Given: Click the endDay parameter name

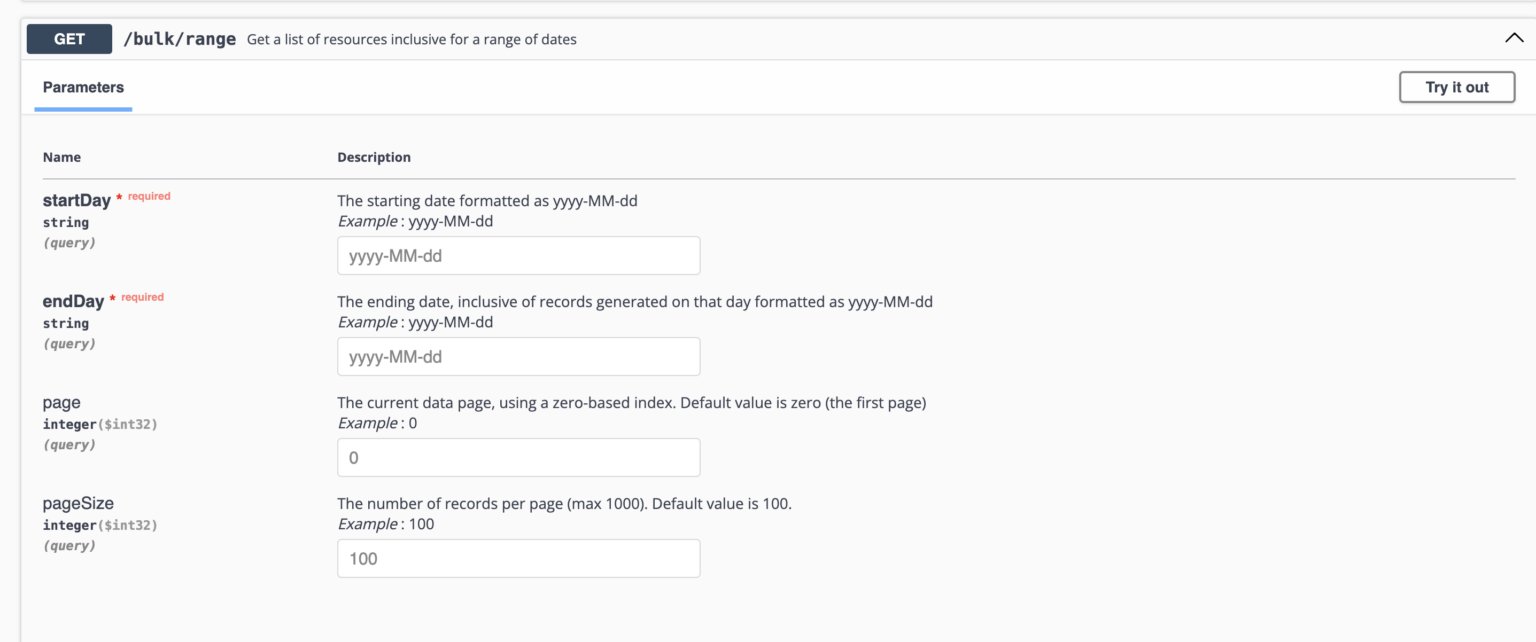Looking at the screenshot, I should tap(73, 302).
